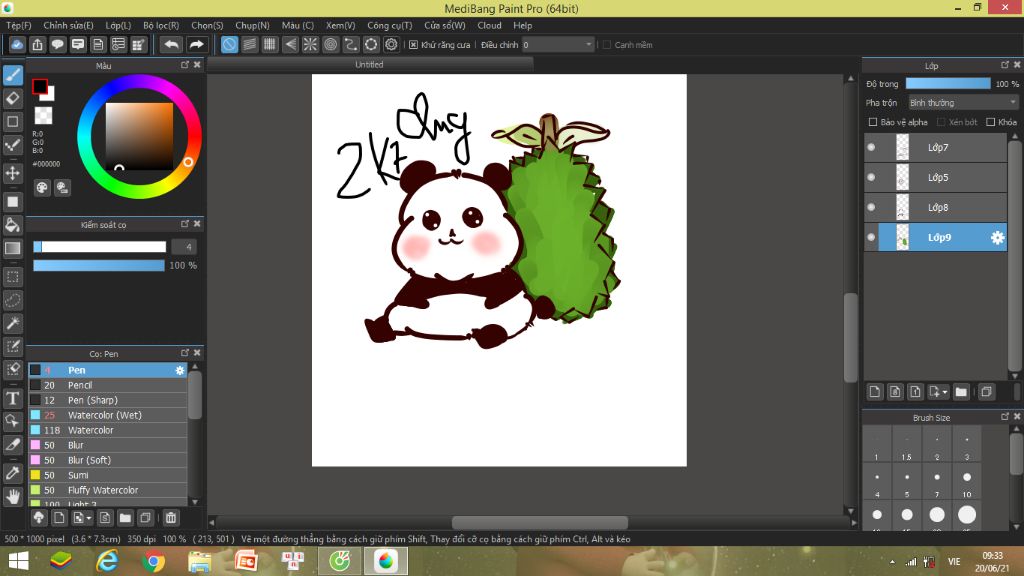Adjust the Độ trong opacity slider
The image size is (1024, 576).
948,84
